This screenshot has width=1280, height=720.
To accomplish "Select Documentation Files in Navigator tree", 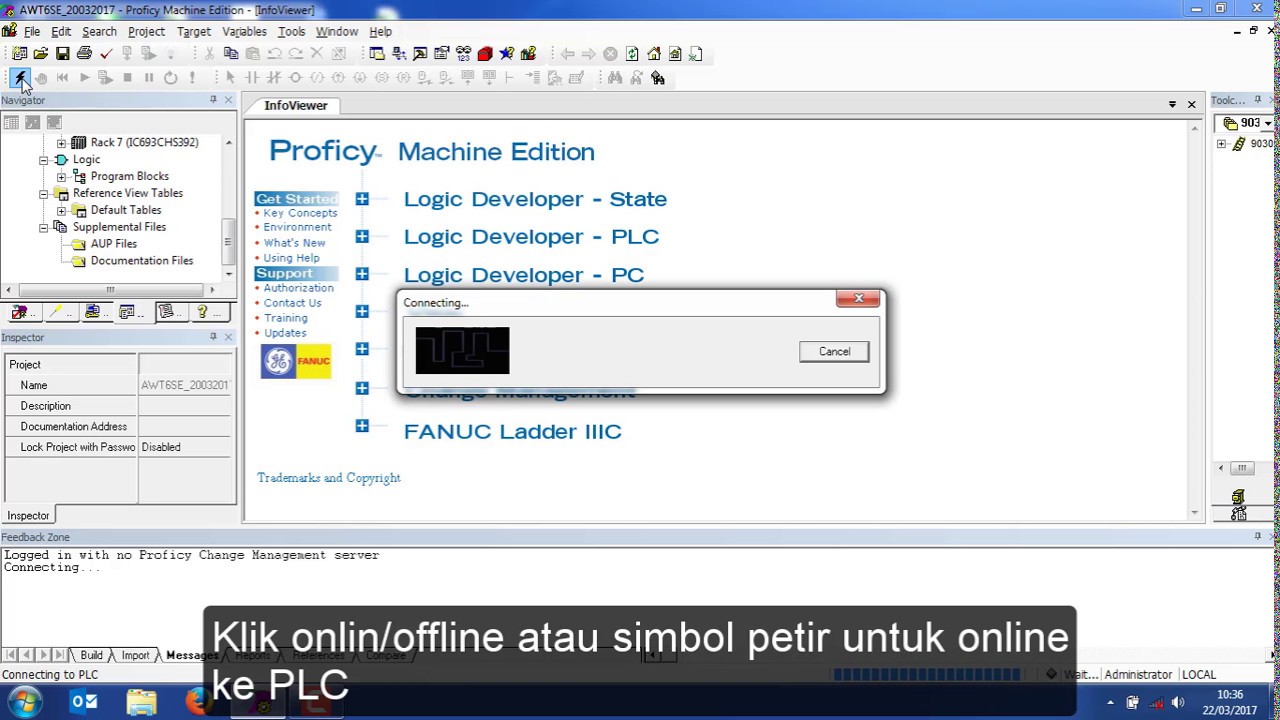I will pyautogui.click(x=141, y=261).
